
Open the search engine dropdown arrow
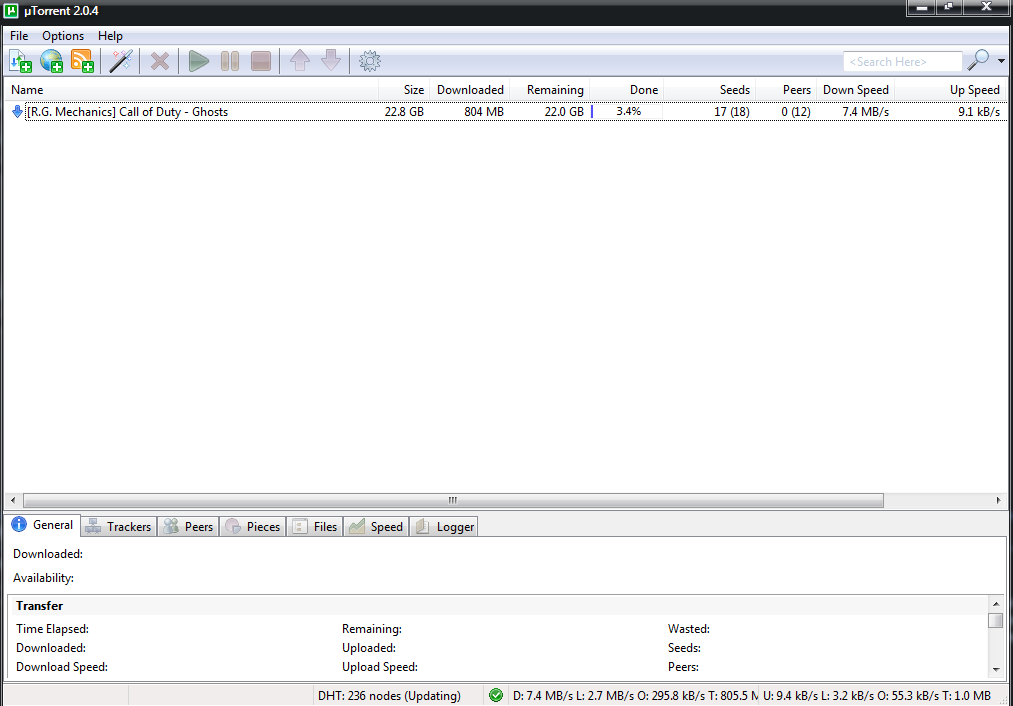(1001, 61)
